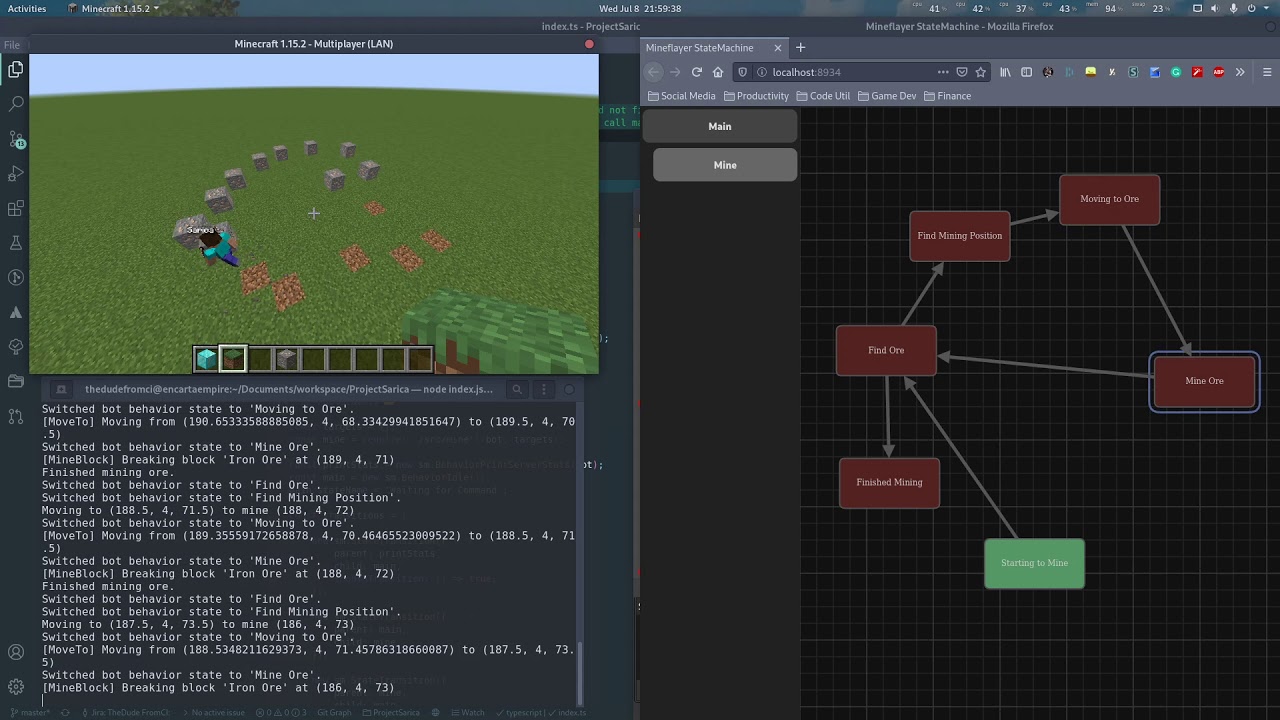Open the clock and calendar panel
This screenshot has height=720, width=1280.
pyautogui.click(x=640, y=8)
